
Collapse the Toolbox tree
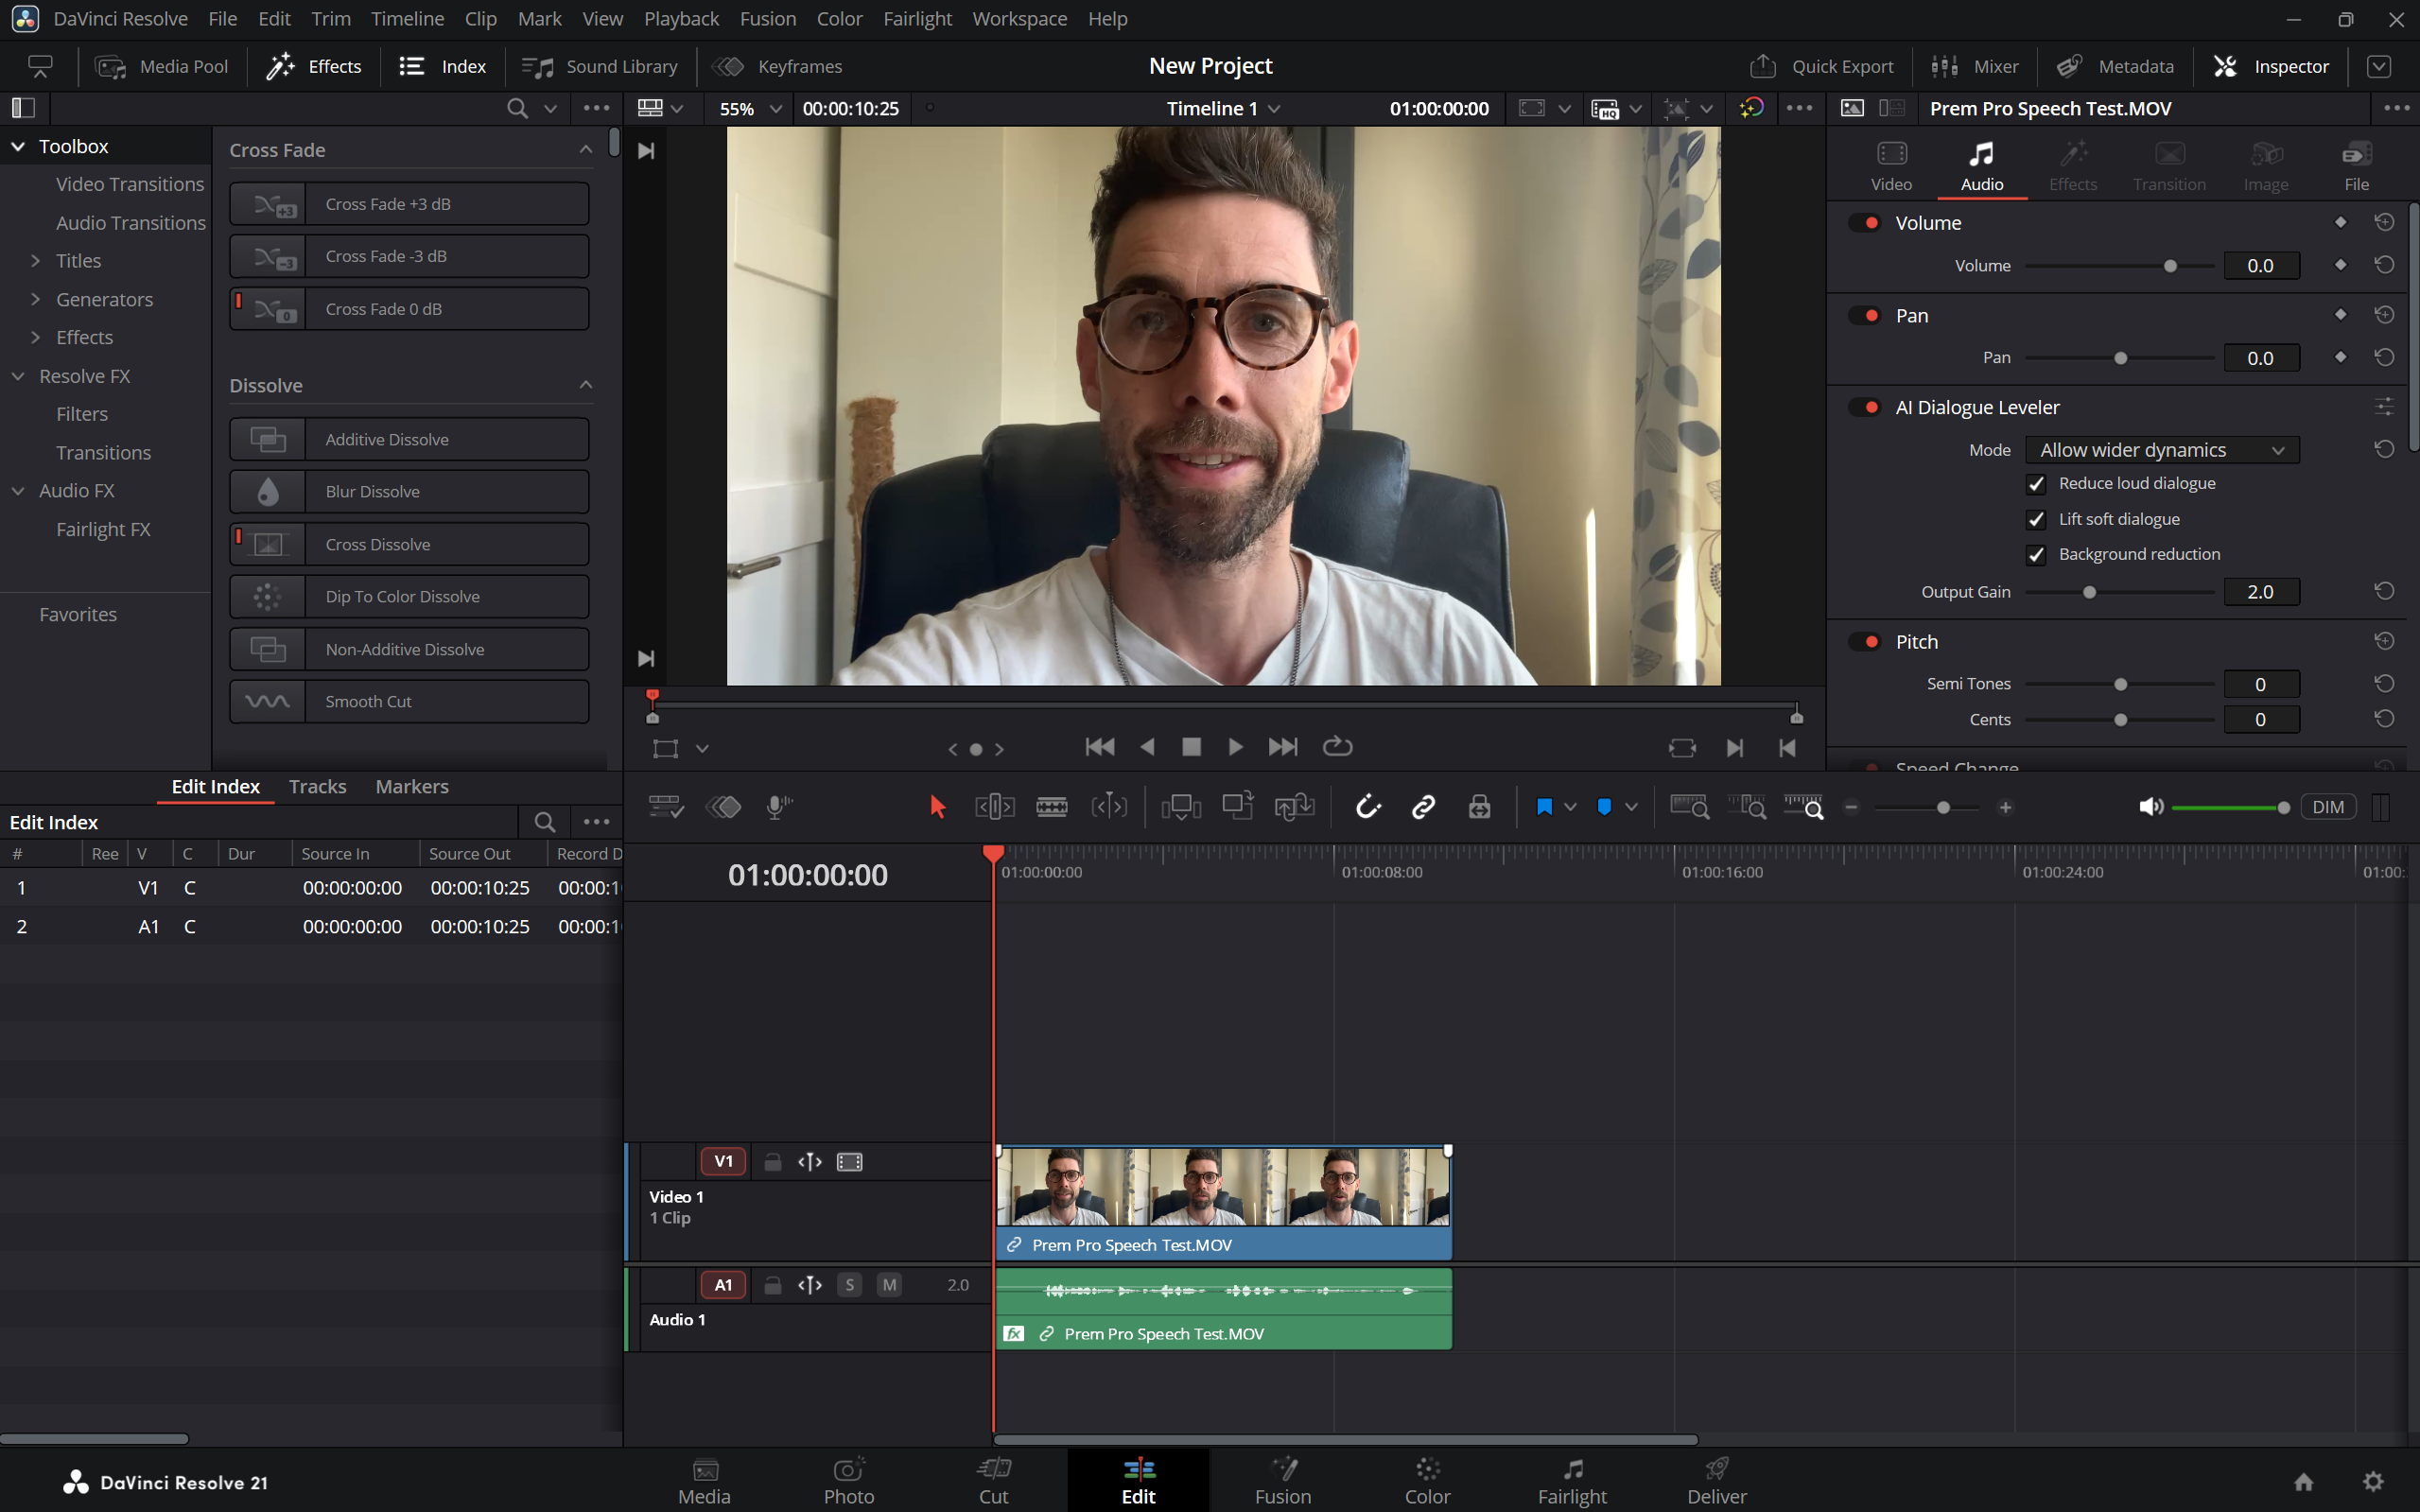point(18,146)
